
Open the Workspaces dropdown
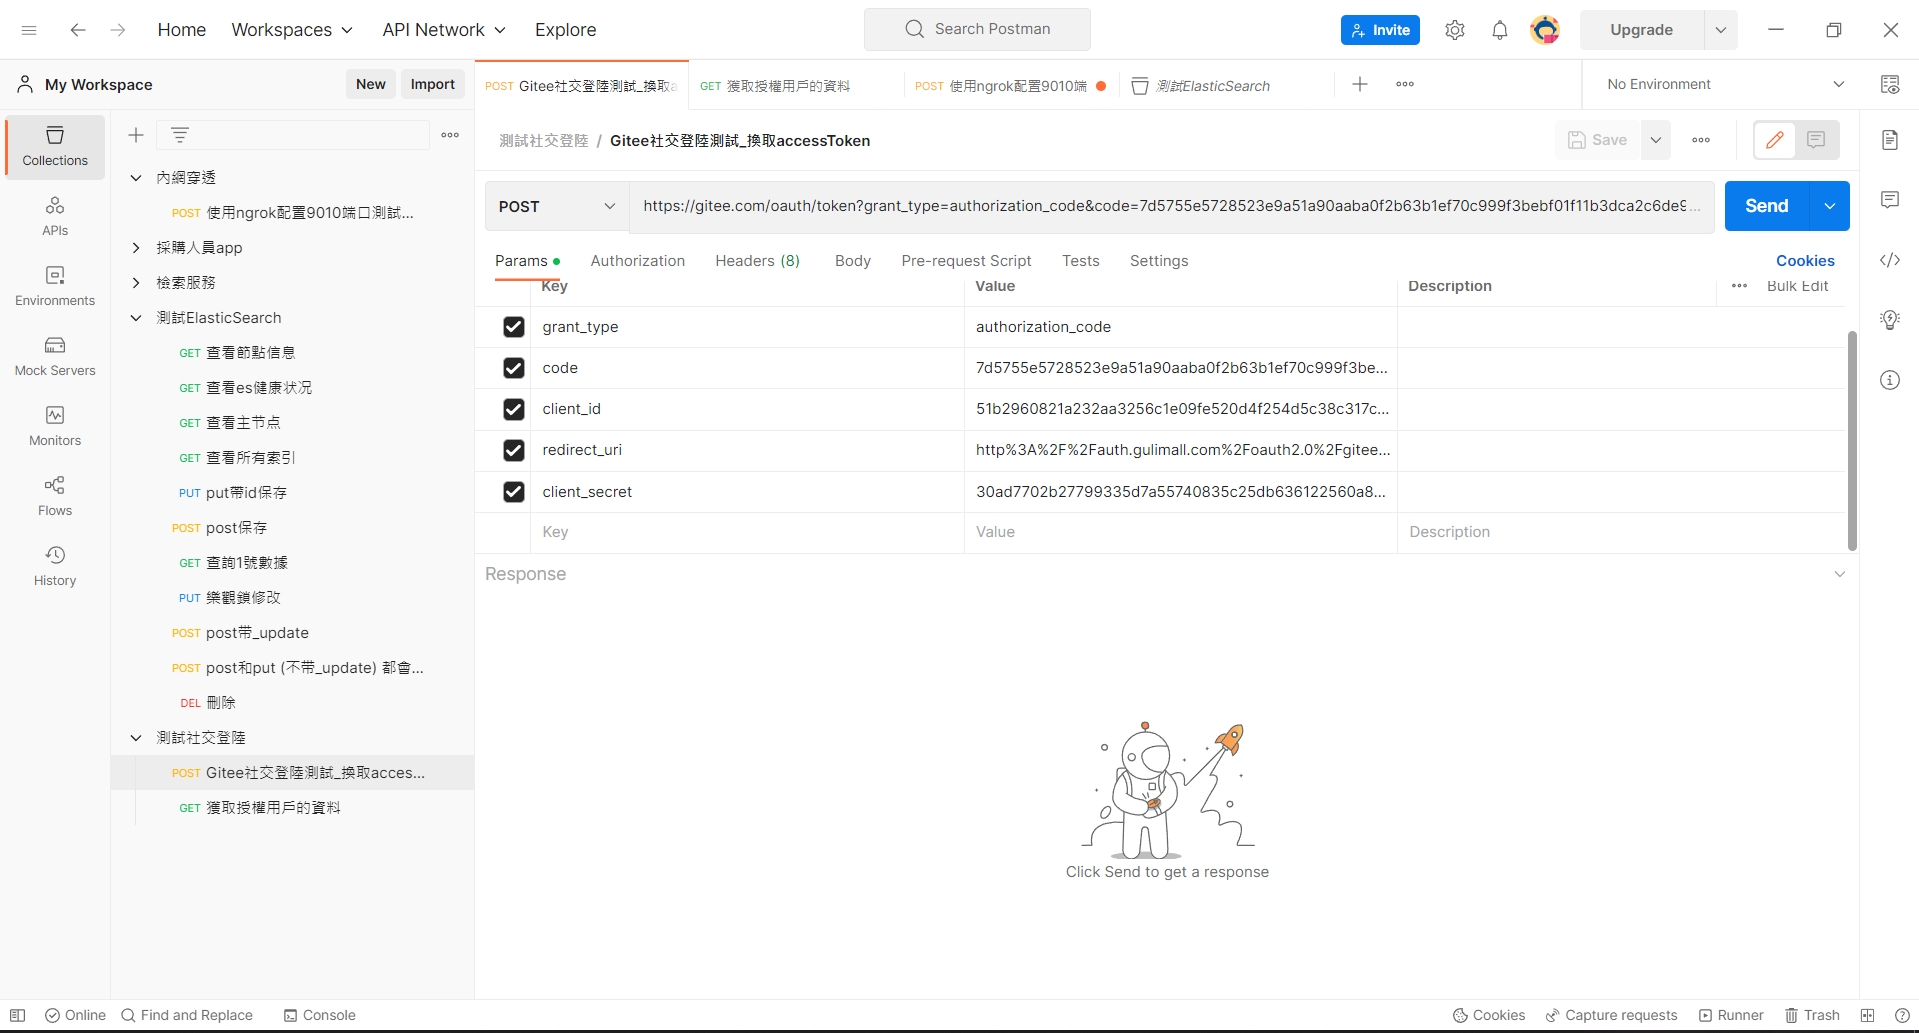point(292,30)
